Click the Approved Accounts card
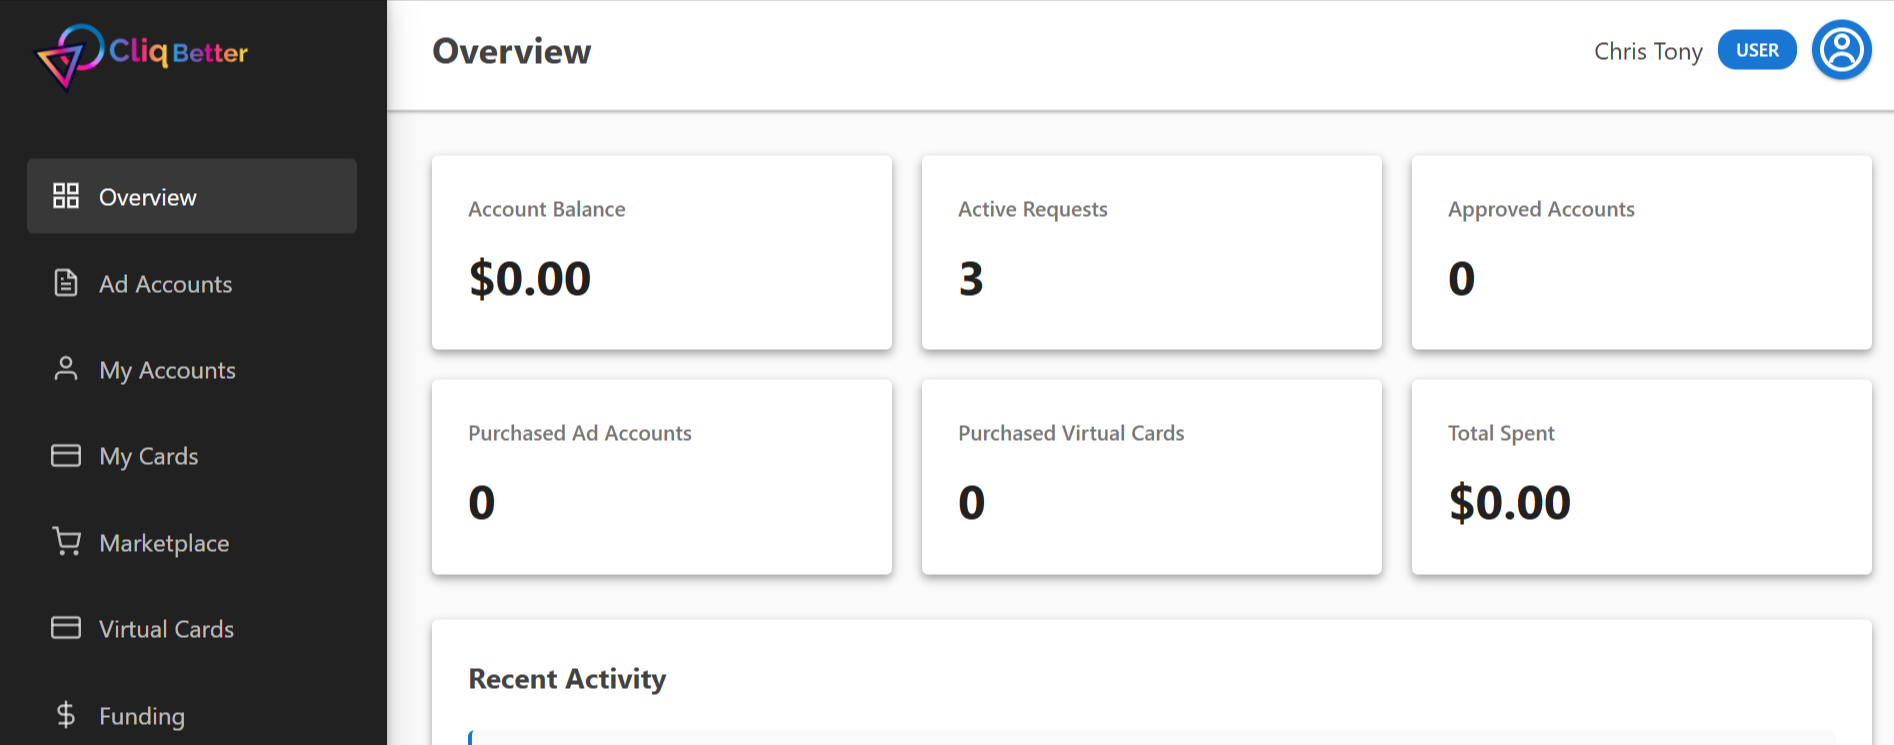 pyautogui.click(x=1641, y=252)
